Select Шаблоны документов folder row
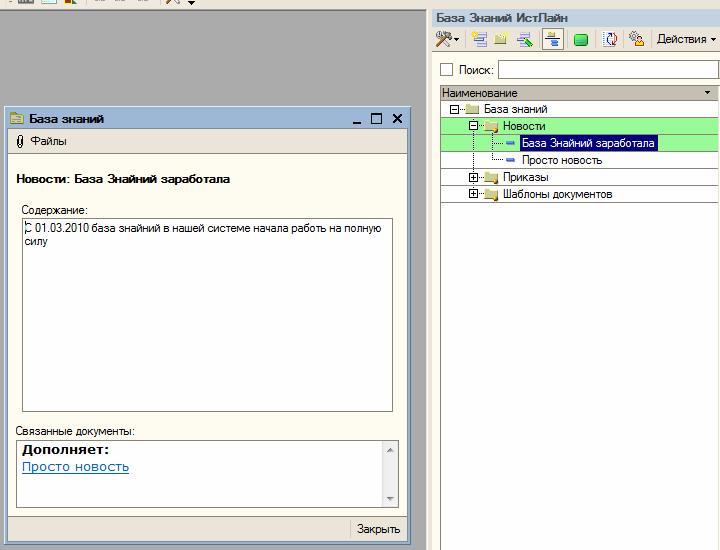Image resolution: width=720 pixels, height=550 pixels. tap(579, 194)
